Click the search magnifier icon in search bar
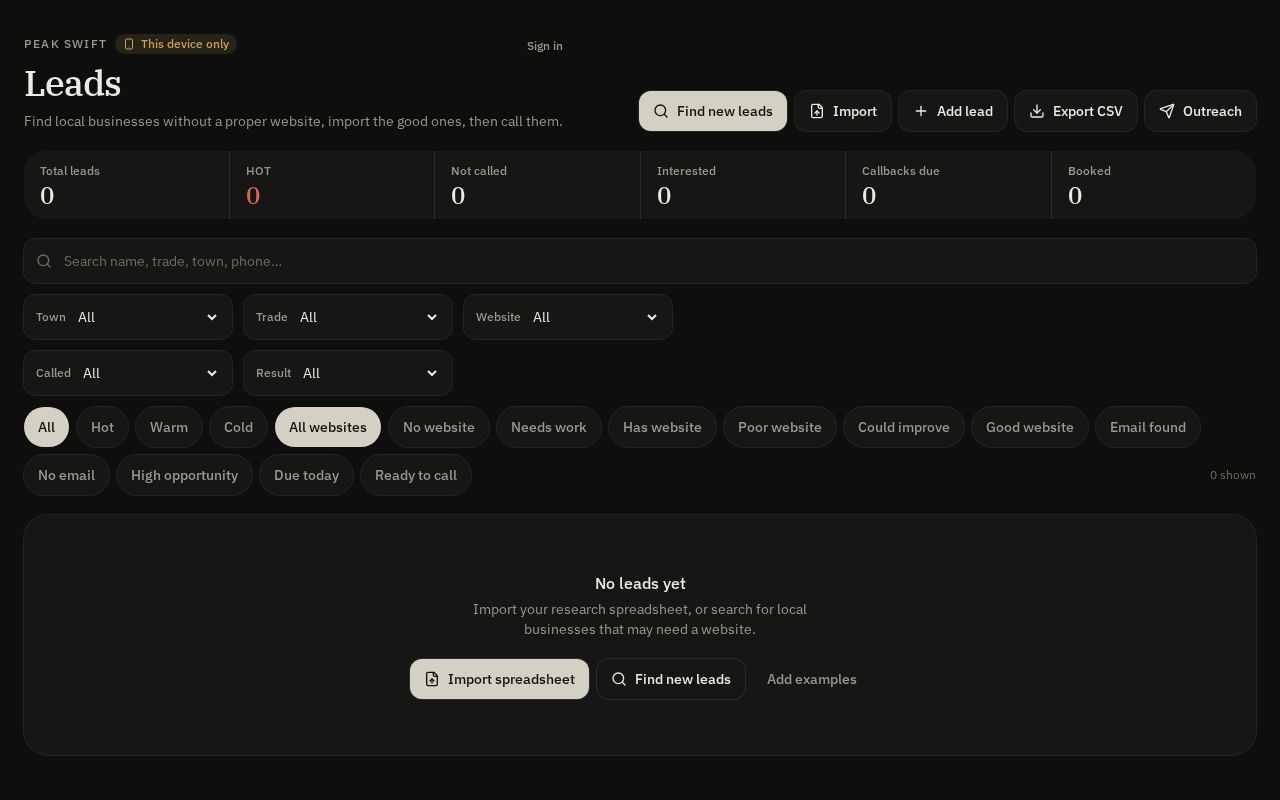1280x800 pixels. click(44, 261)
